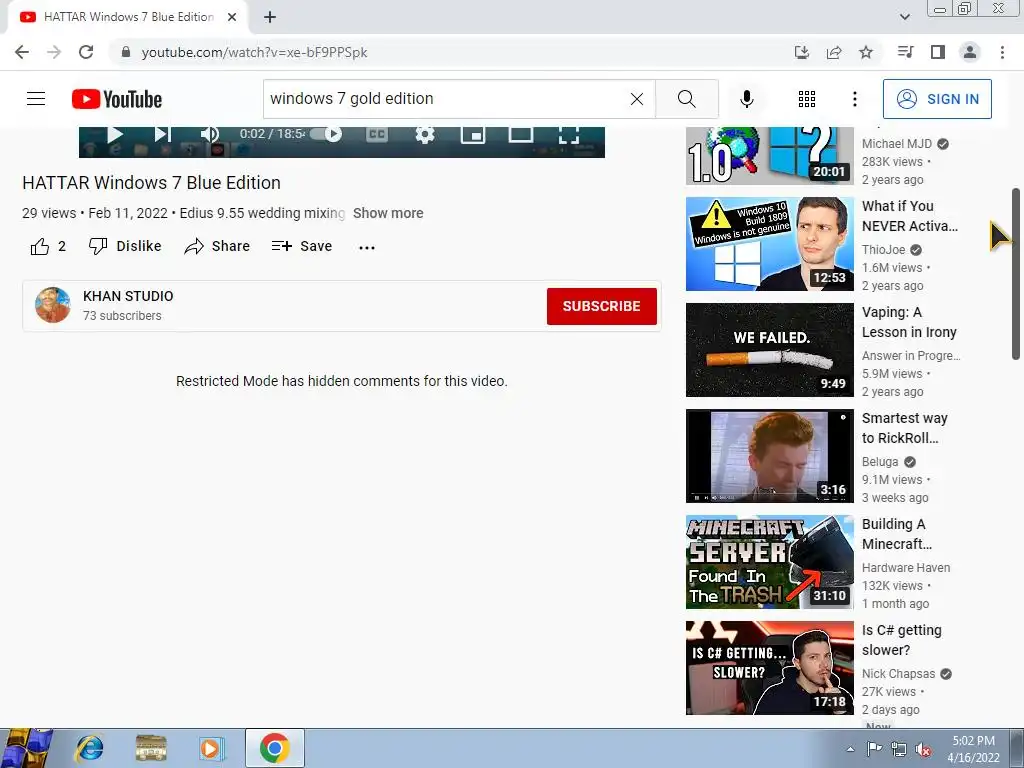Save video to a playlist
Screen dimensions: 1024x768
pyautogui.click(x=302, y=246)
